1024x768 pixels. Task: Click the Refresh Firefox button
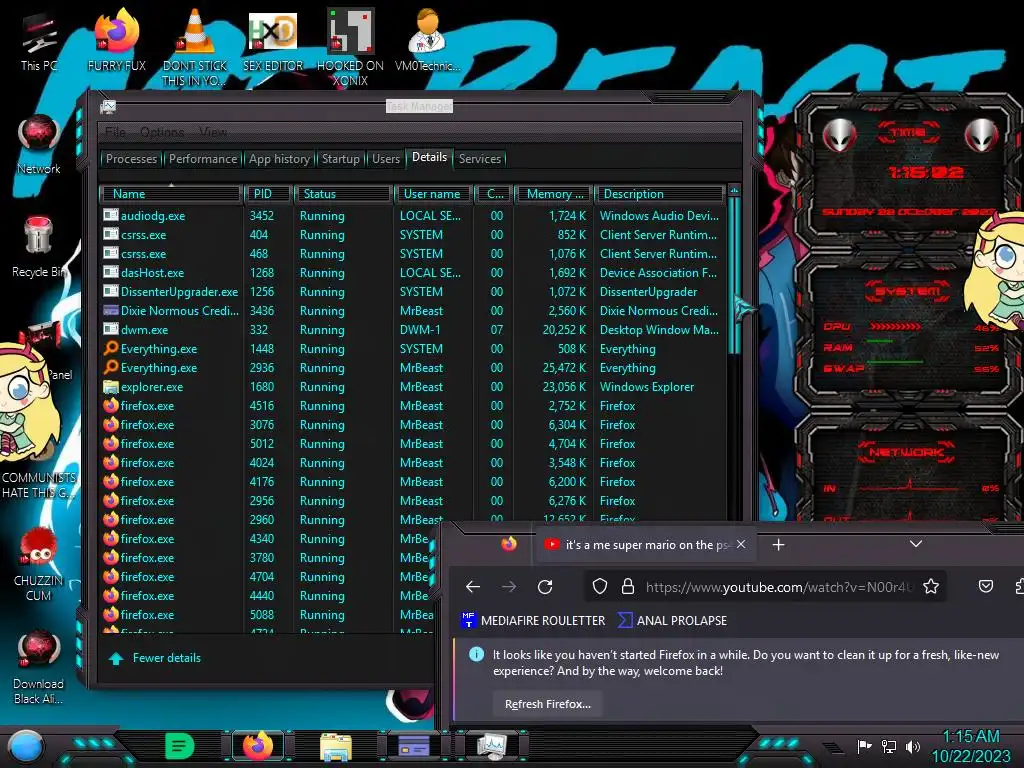pyautogui.click(x=547, y=704)
